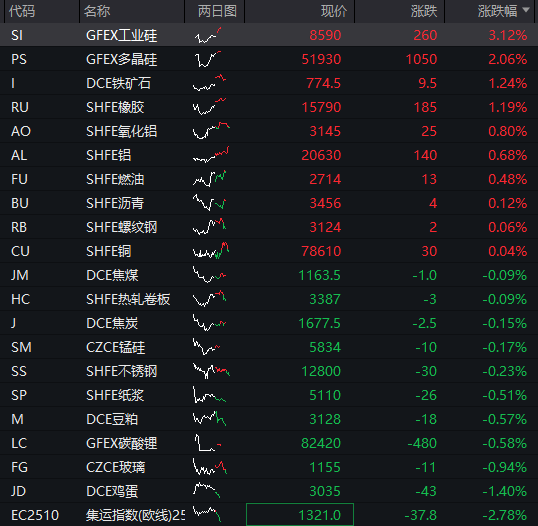Image resolution: width=538 pixels, height=526 pixels.
Task: Open the GFEX工业硅 two-day sparkline chart
Action: (208, 35)
